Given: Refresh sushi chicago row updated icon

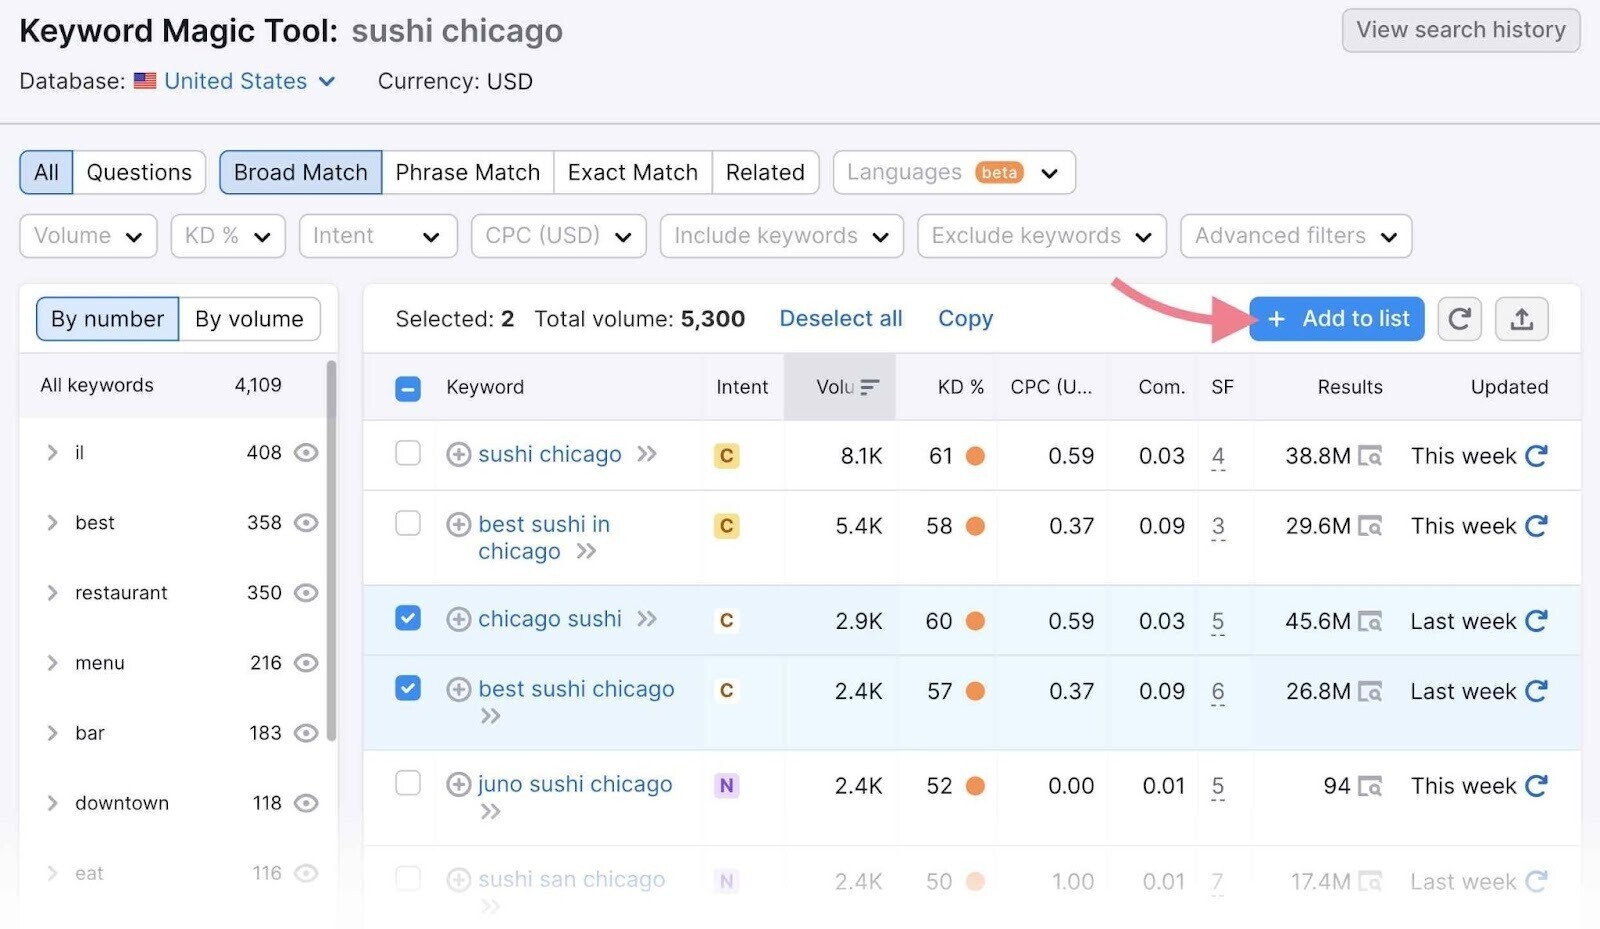Looking at the screenshot, I should point(1536,456).
